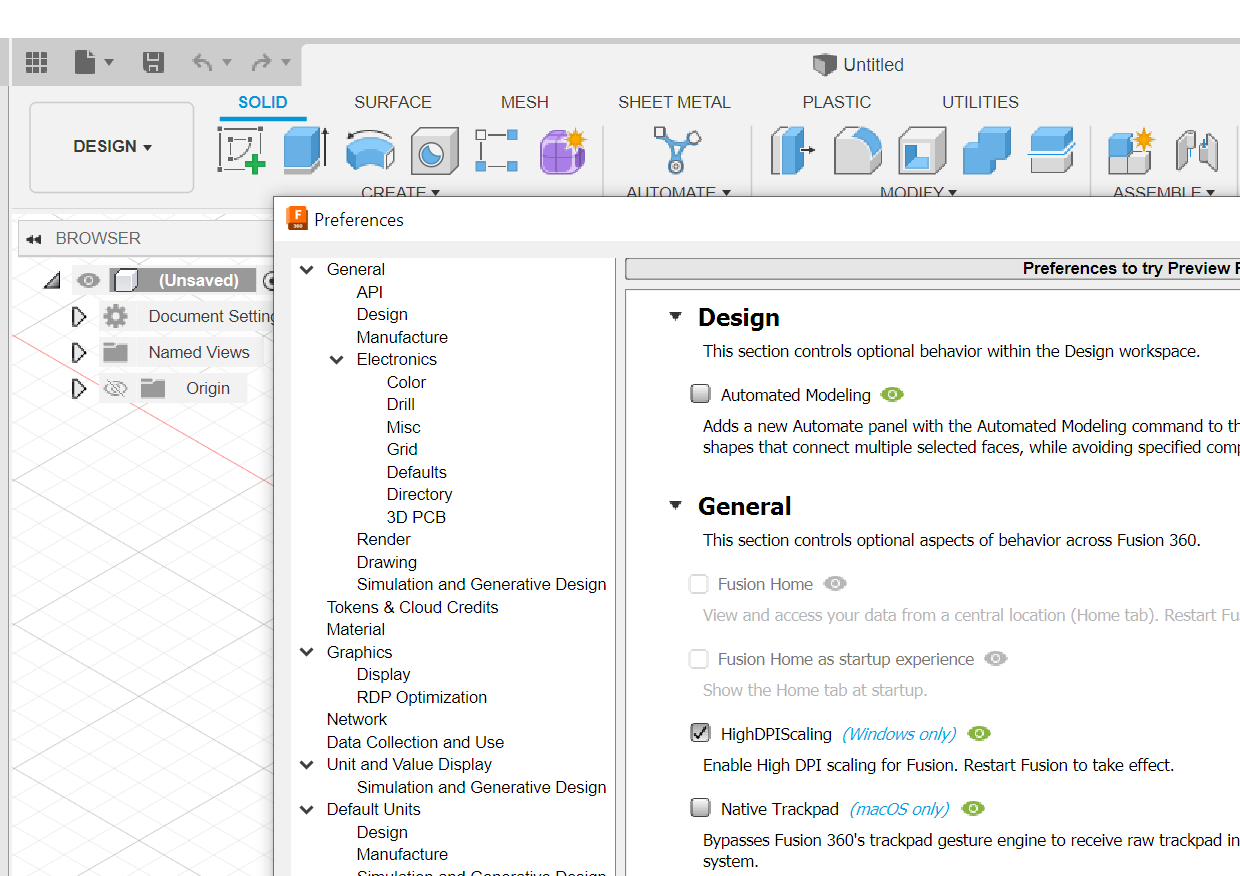The image size is (1240, 876).
Task: Show the hidden Origin folder via eye
Action: pos(116,388)
